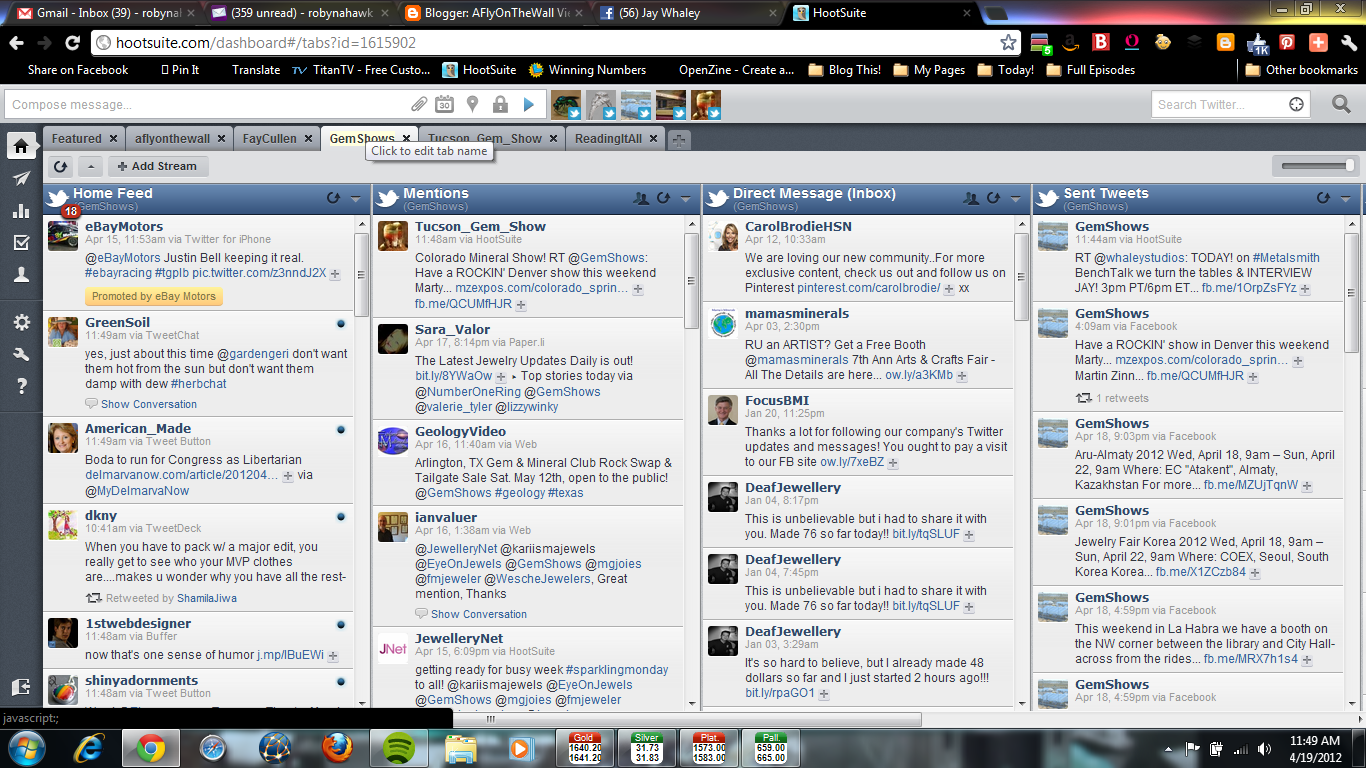Open the Direct Message stream options dropdown arrow
The image size is (1366, 768).
pos(1015,198)
